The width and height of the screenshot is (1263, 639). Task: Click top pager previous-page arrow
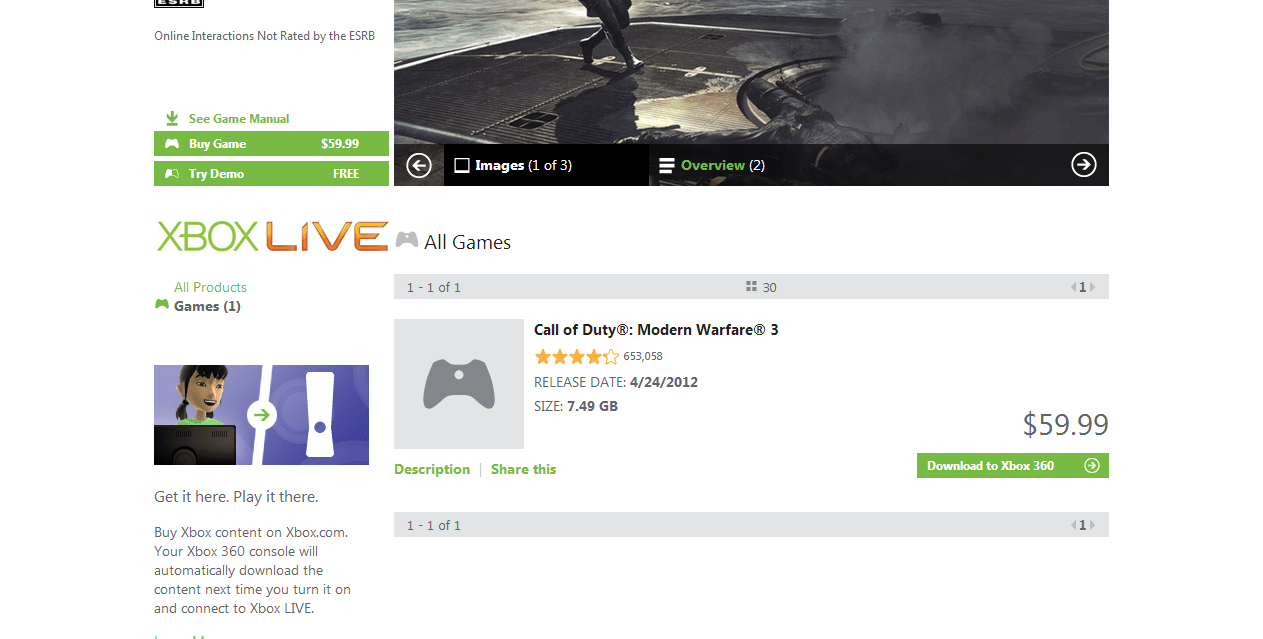click(1073, 287)
